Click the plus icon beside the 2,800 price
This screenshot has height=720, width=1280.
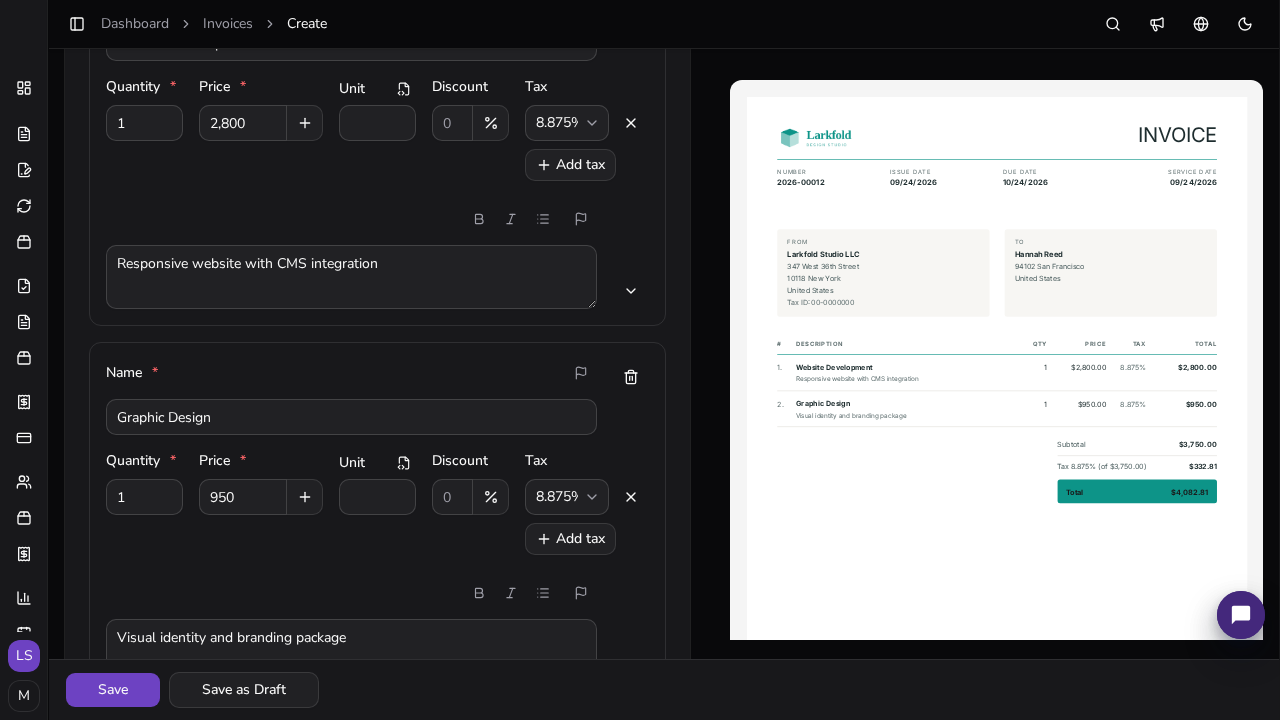click(305, 123)
